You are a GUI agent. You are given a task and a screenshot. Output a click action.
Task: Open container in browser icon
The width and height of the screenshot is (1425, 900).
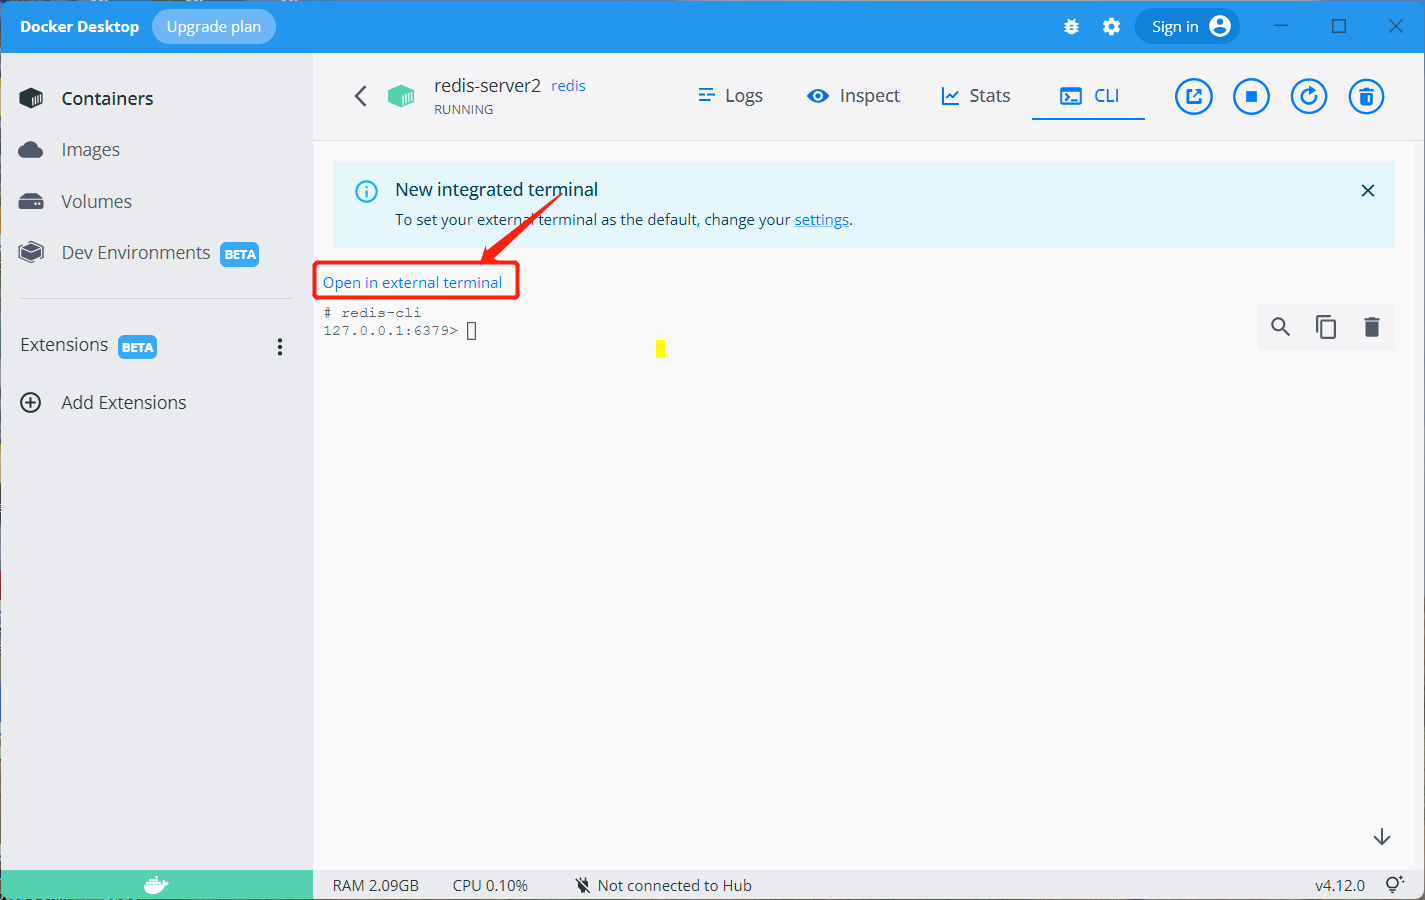[1193, 97]
